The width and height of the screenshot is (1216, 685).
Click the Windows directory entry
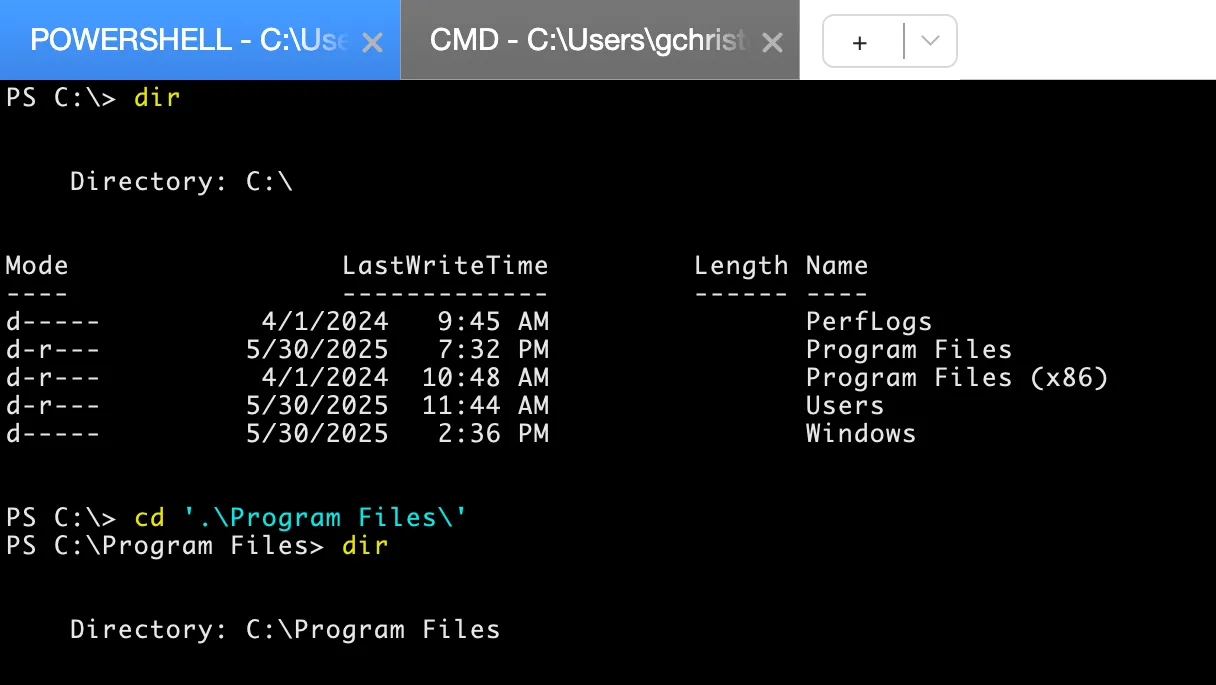pyautogui.click(x=860, y=433)
